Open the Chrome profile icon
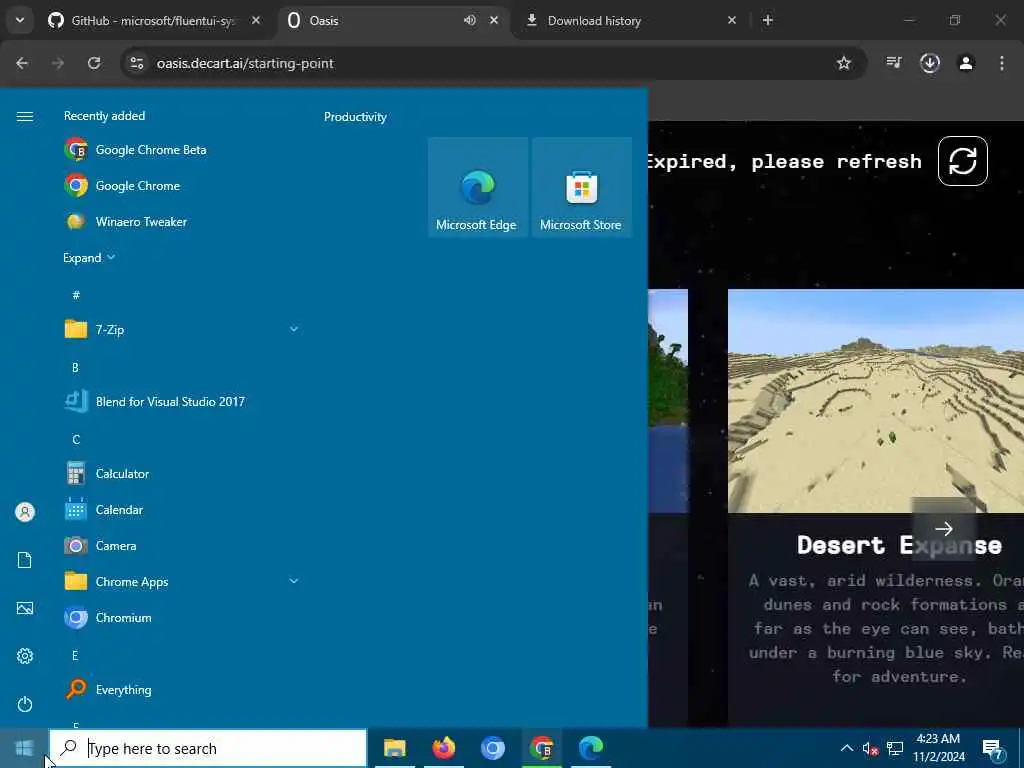The image size is (1024, 768). click(966, 63)
